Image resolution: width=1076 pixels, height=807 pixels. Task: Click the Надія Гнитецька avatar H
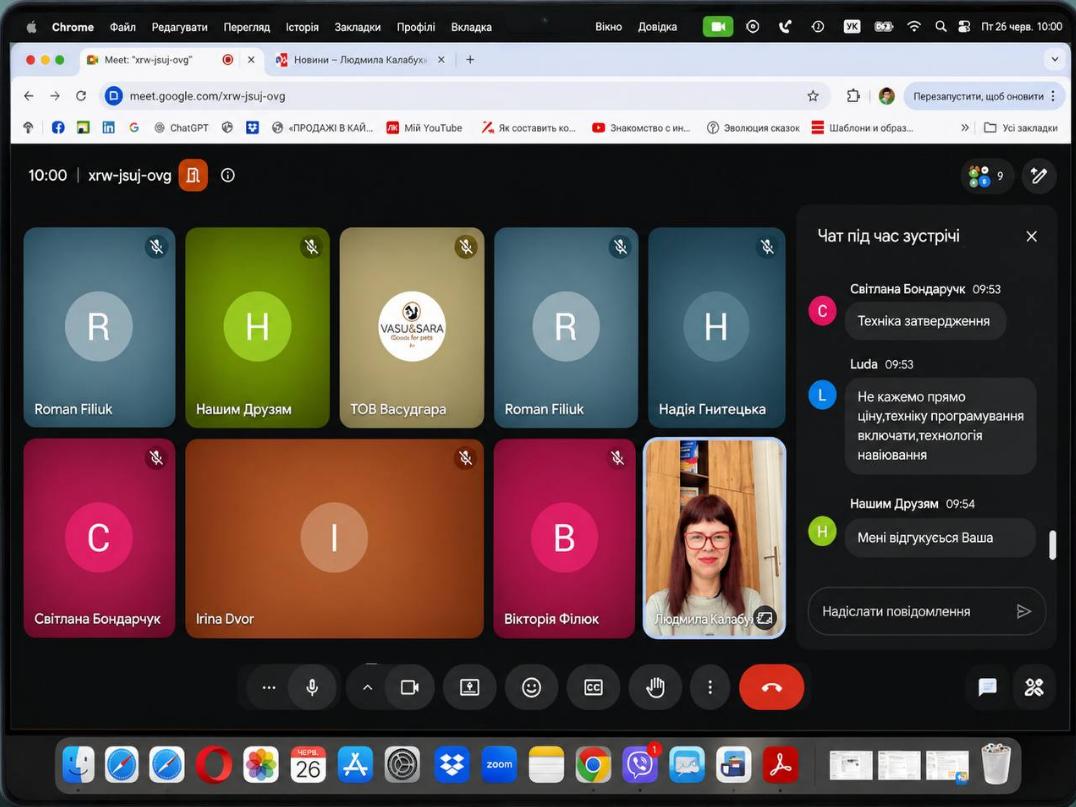(716, 327)
